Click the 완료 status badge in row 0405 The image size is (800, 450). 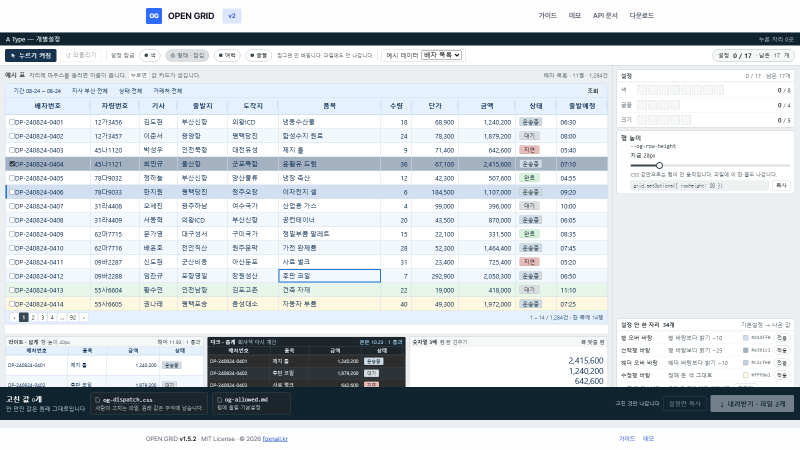(529, 178)
